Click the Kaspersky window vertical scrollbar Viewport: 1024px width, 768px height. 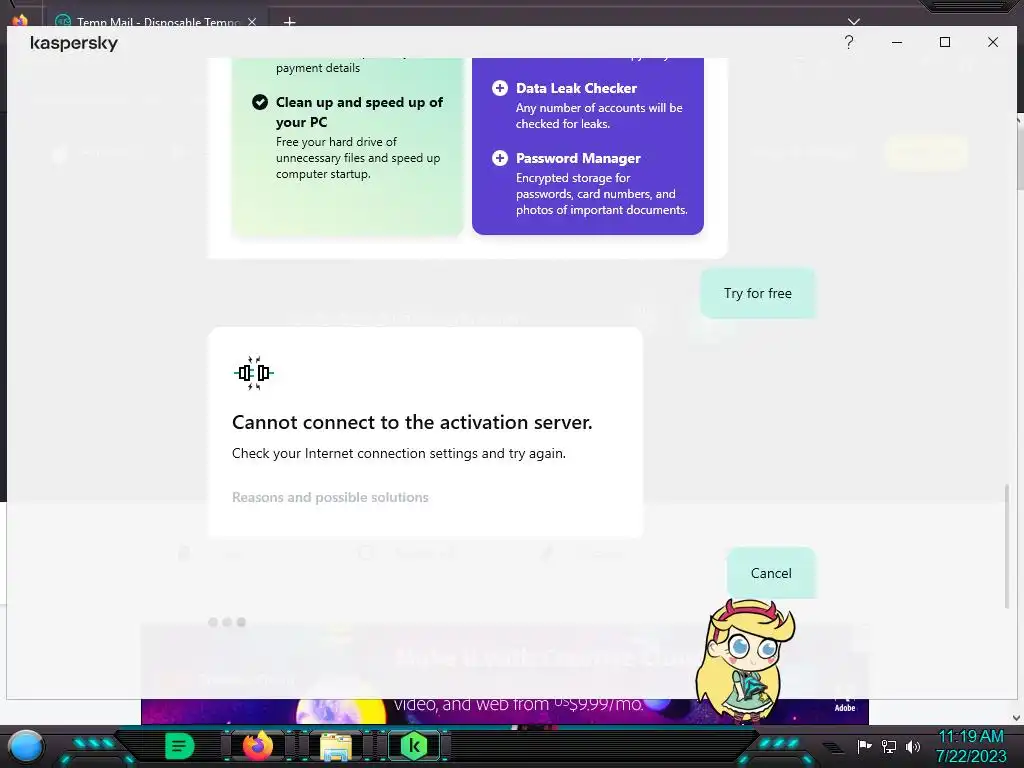tap(1006, 546)
